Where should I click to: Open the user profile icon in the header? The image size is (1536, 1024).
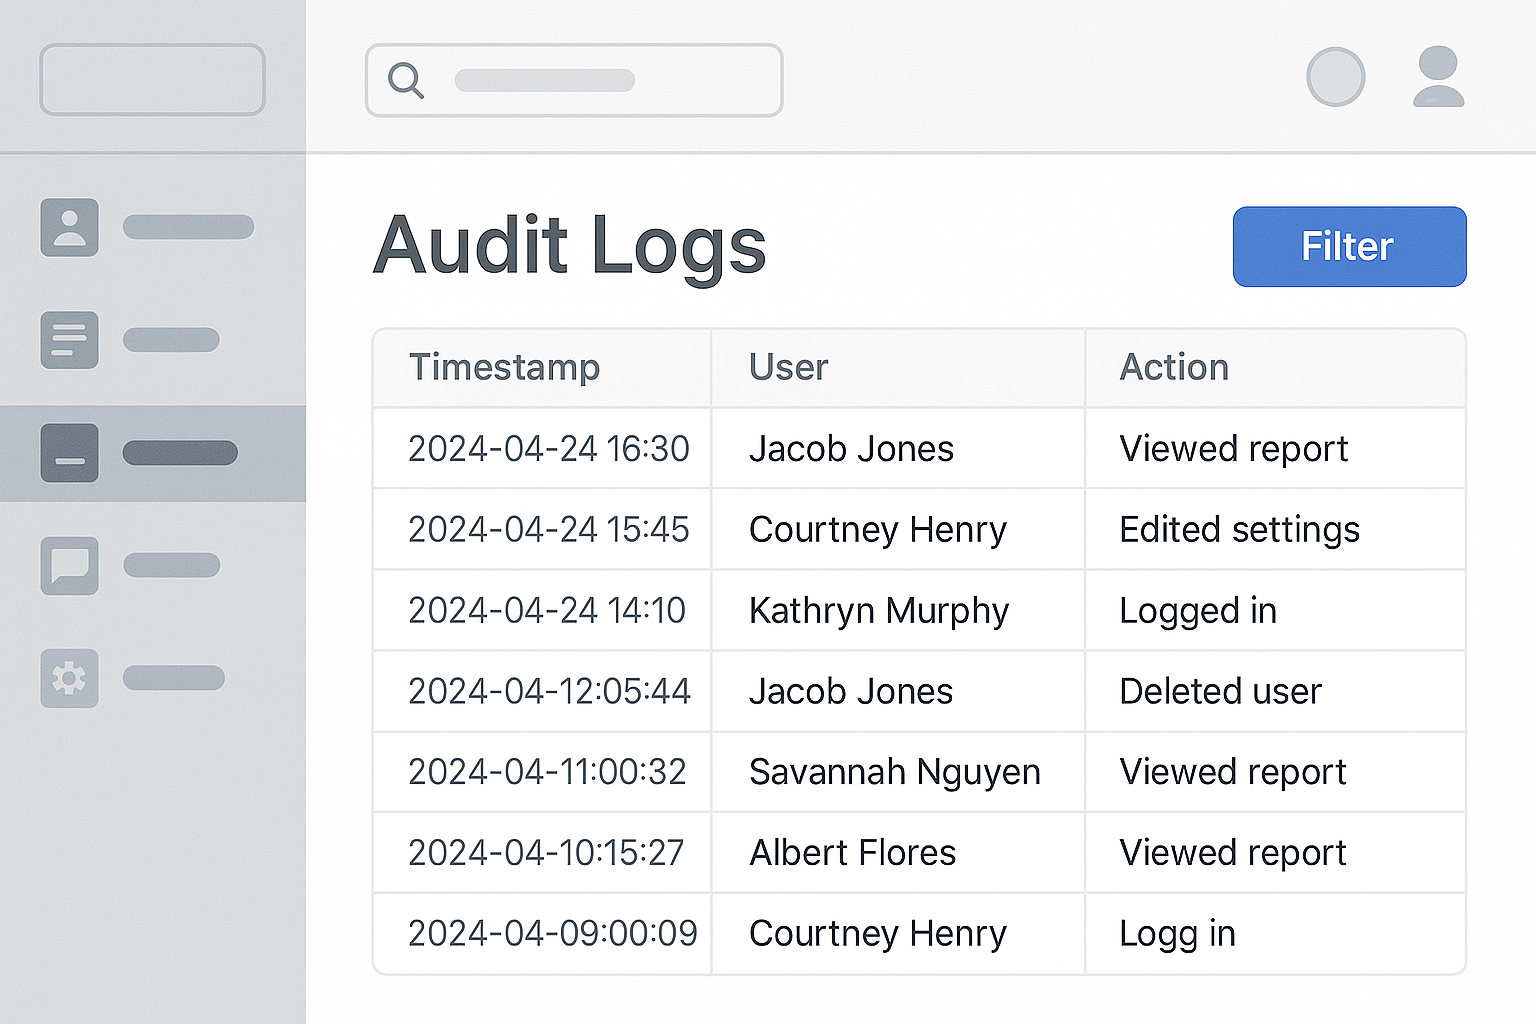1438,77
